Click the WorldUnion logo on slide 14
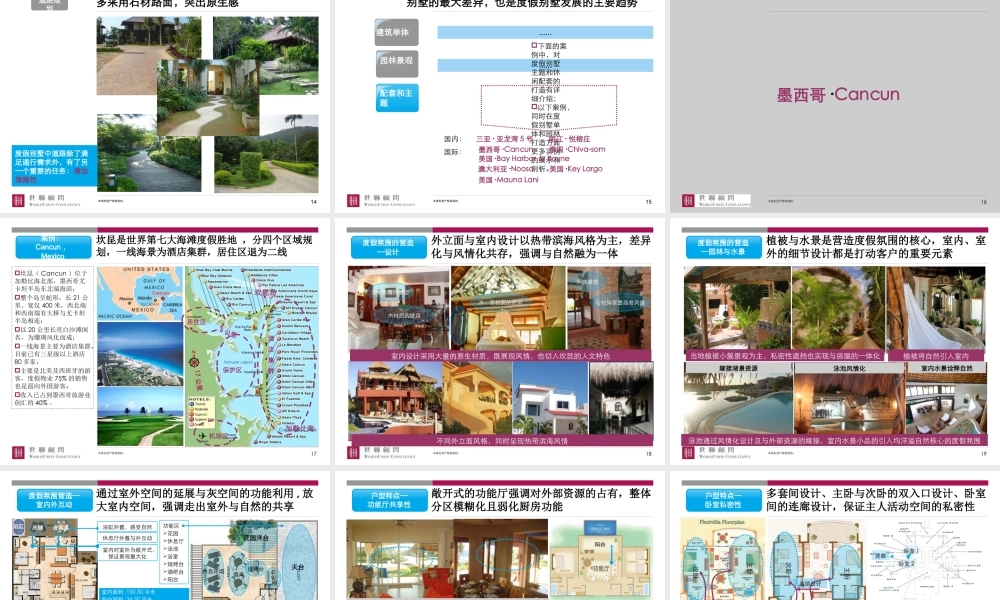This screenshot has width=1000, height=600. point(46,201)
